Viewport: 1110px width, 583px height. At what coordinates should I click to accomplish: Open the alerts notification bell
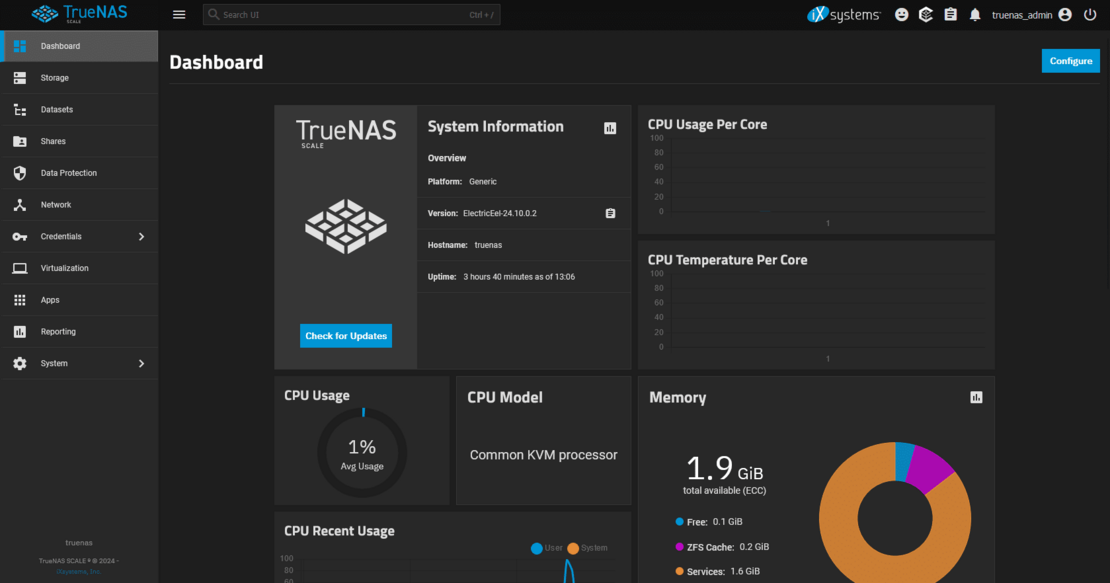[975, 14]
